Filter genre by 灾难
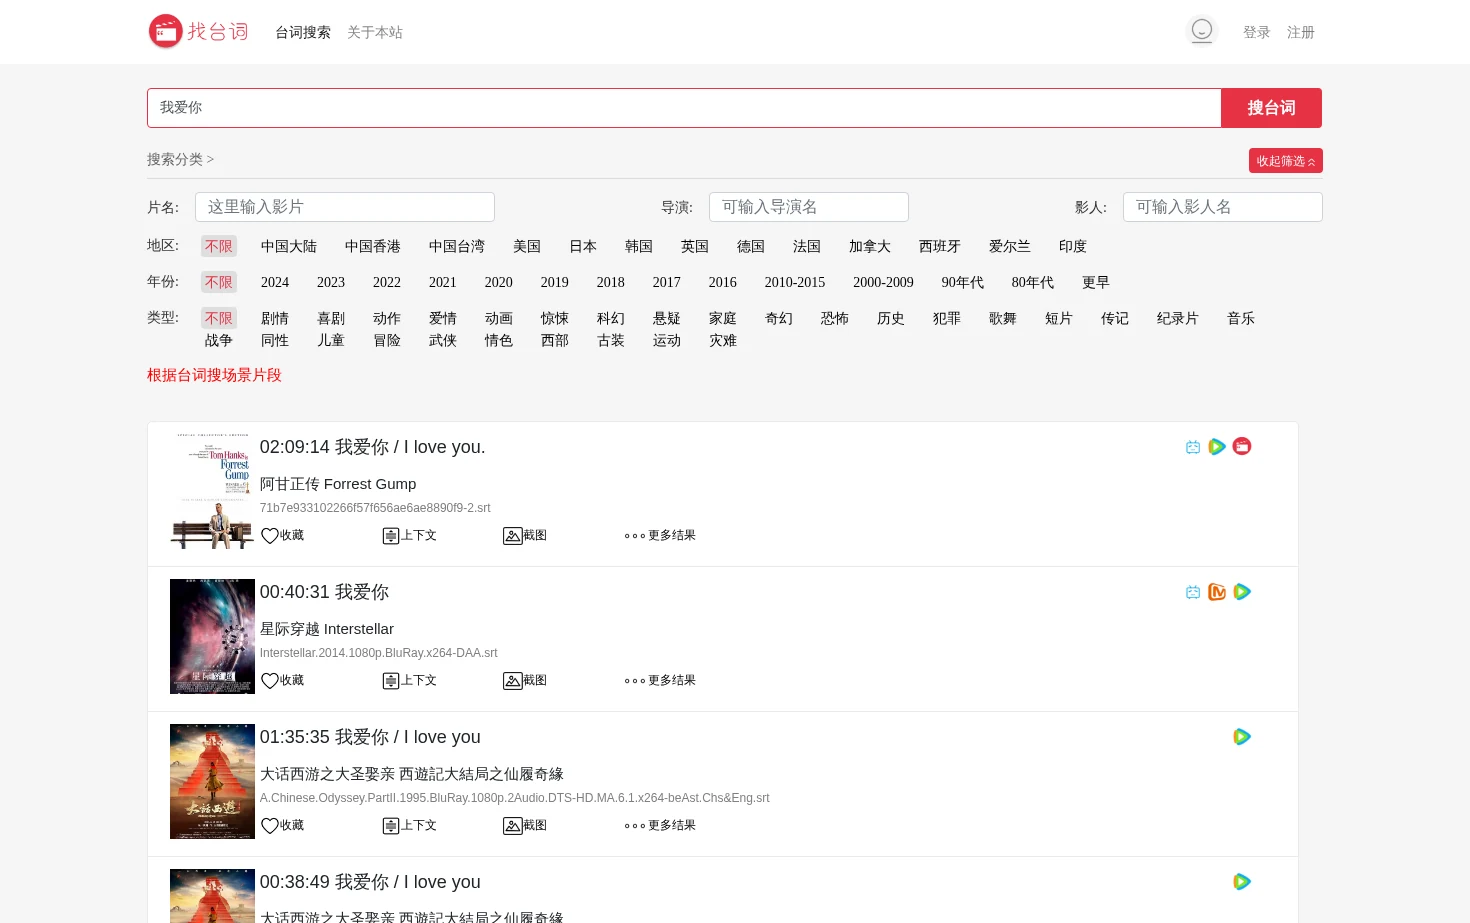The height and width of the screenshot is (923, 1470). point(723,340)
